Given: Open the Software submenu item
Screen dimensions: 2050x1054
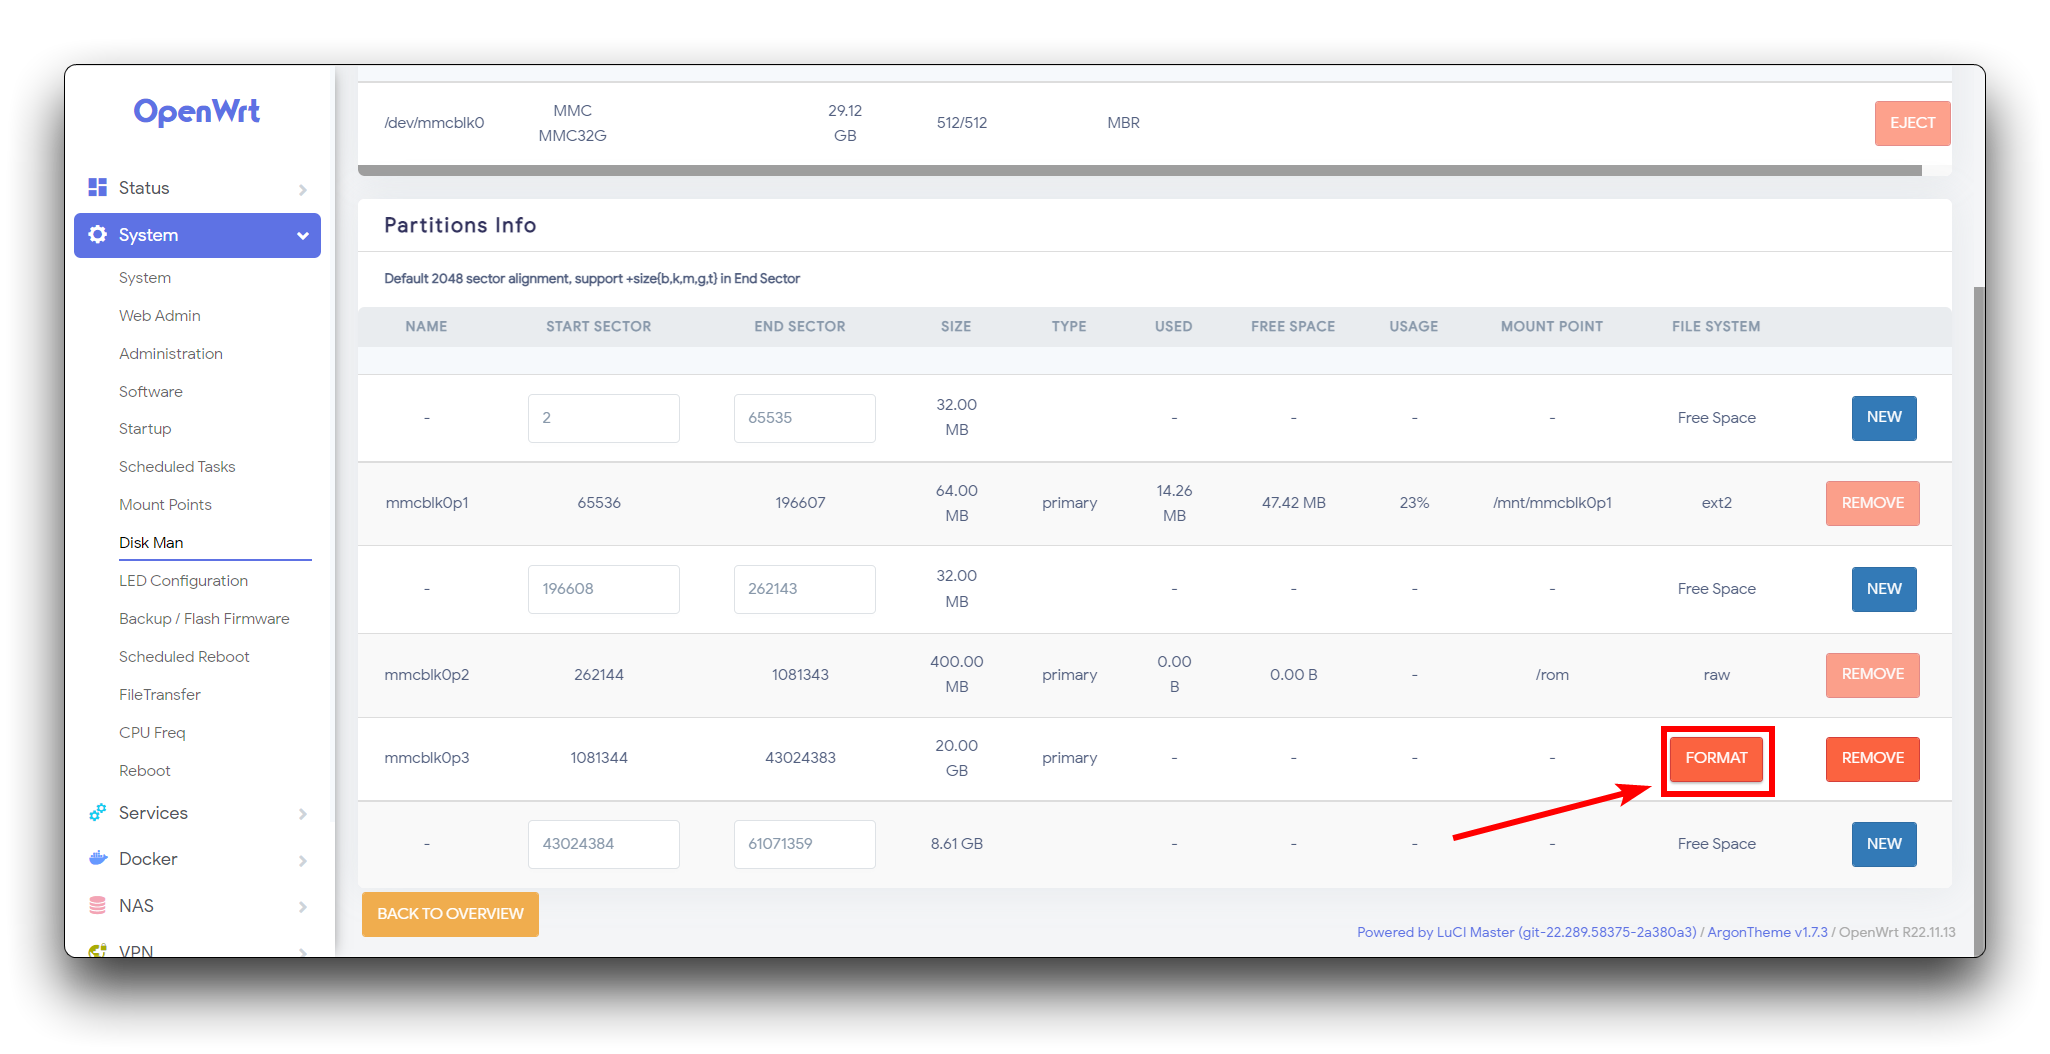Looking at the screenshot, I should click(x=151, y=392).
